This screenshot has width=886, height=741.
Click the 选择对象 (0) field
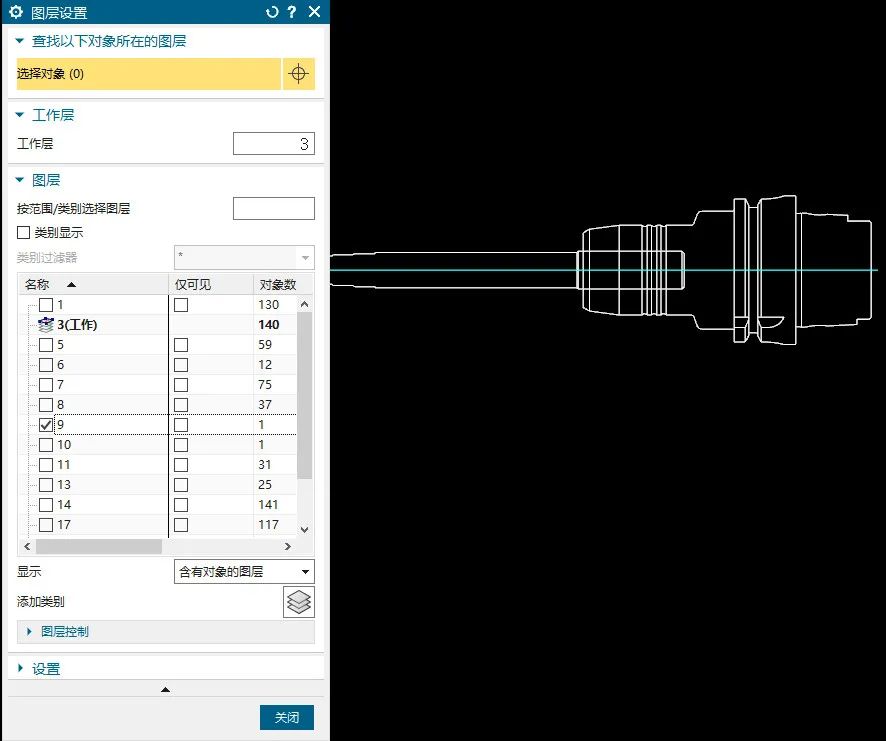(149, 73)
